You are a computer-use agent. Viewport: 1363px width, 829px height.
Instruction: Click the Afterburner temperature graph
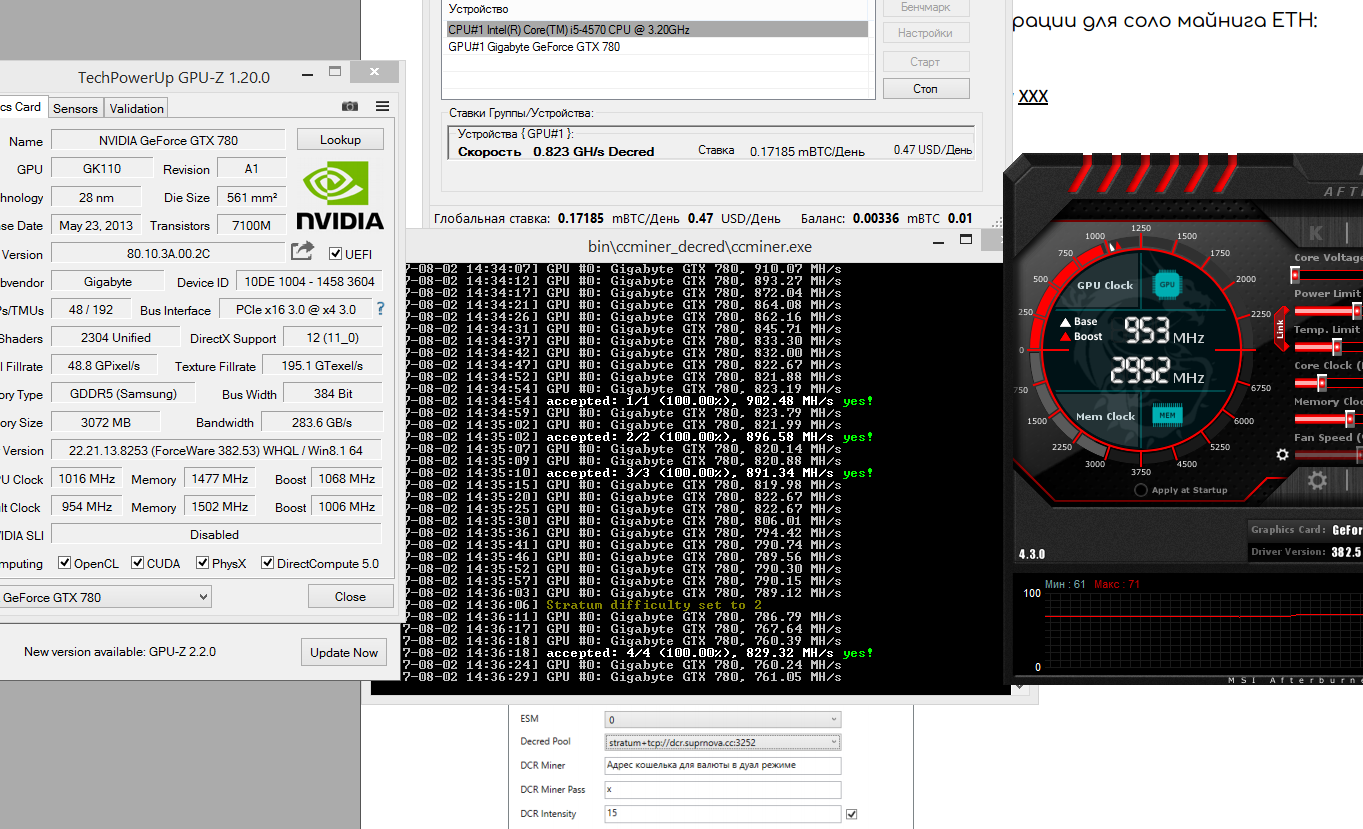tap(1202, 630)
